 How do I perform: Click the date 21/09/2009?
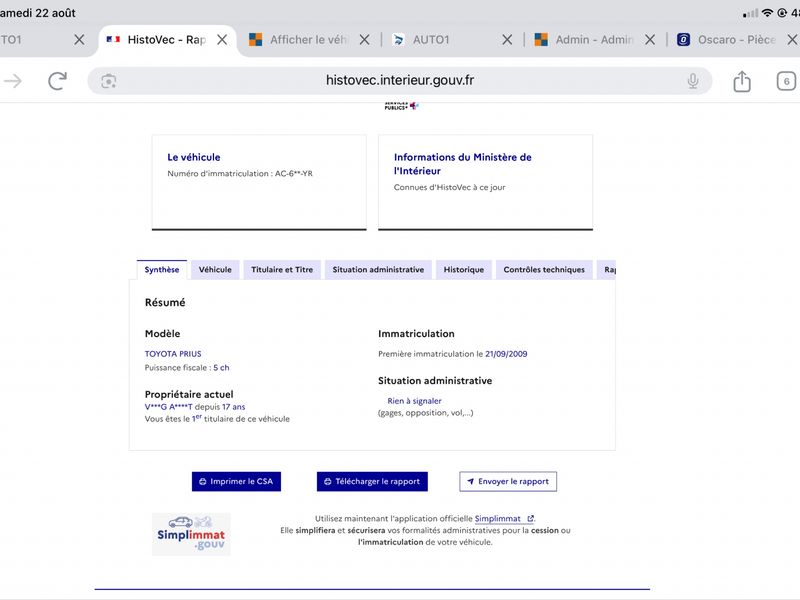tap(506, 354)
